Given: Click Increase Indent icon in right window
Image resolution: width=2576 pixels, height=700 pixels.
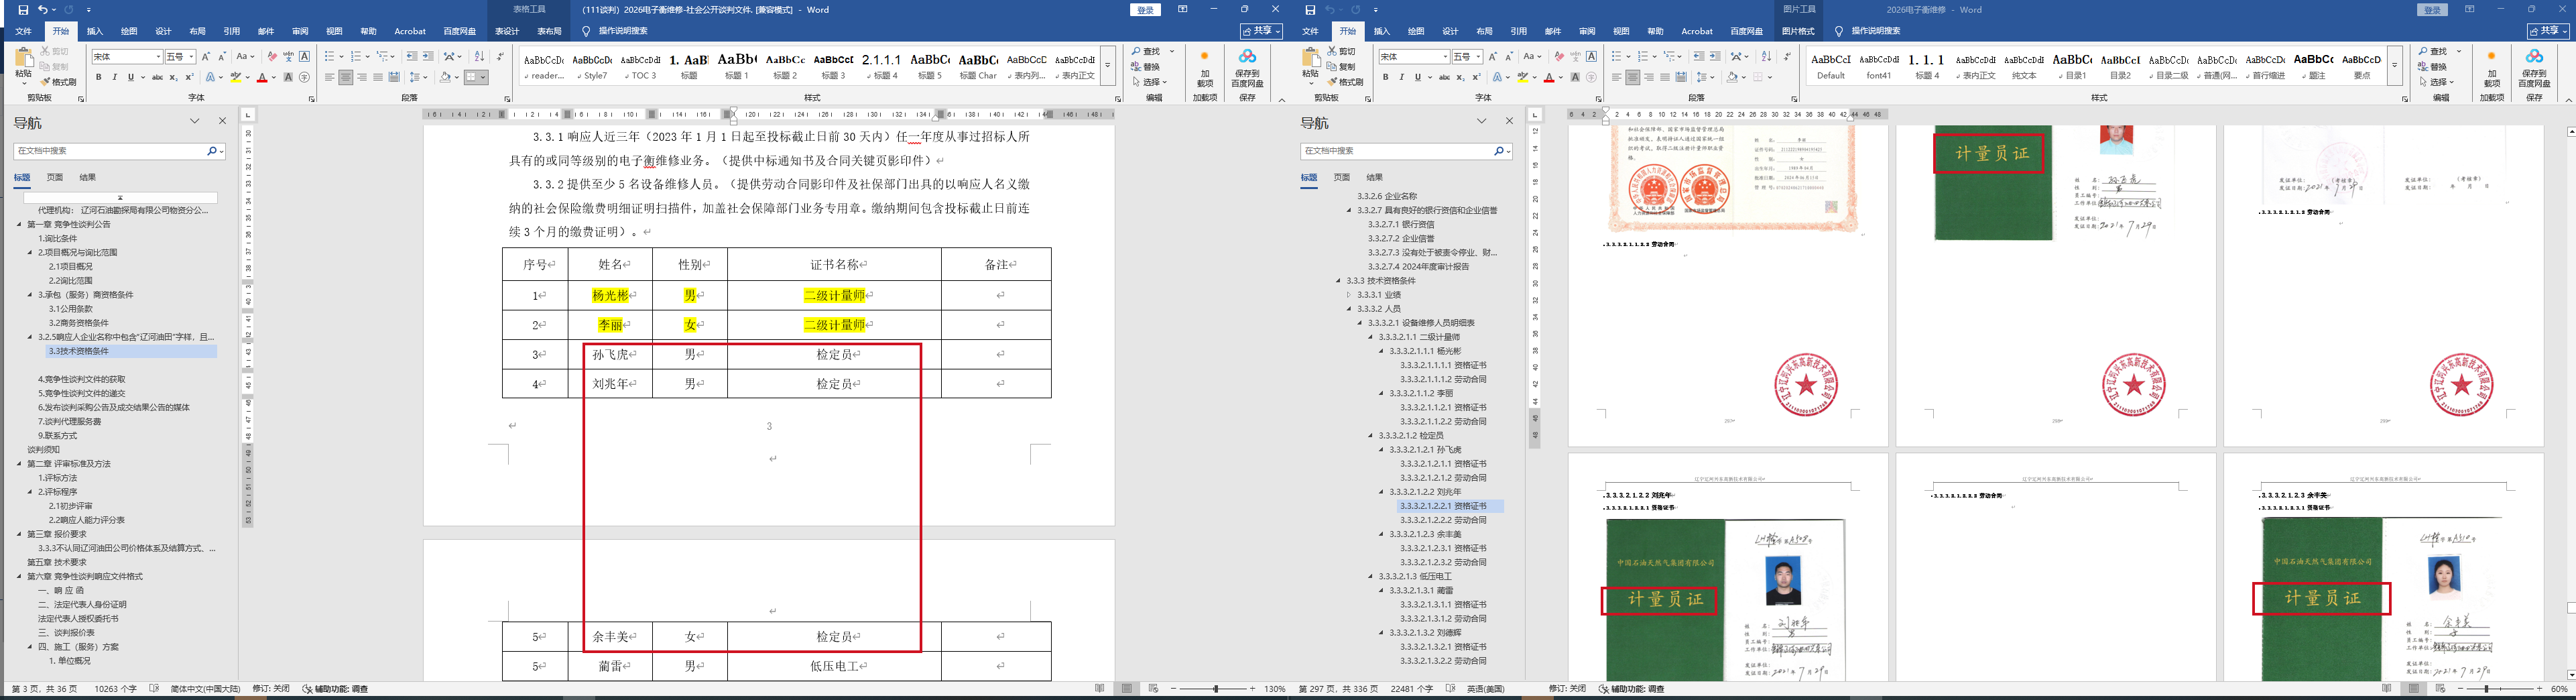Looking at the screenshot, I should (x=1715, y=57).
